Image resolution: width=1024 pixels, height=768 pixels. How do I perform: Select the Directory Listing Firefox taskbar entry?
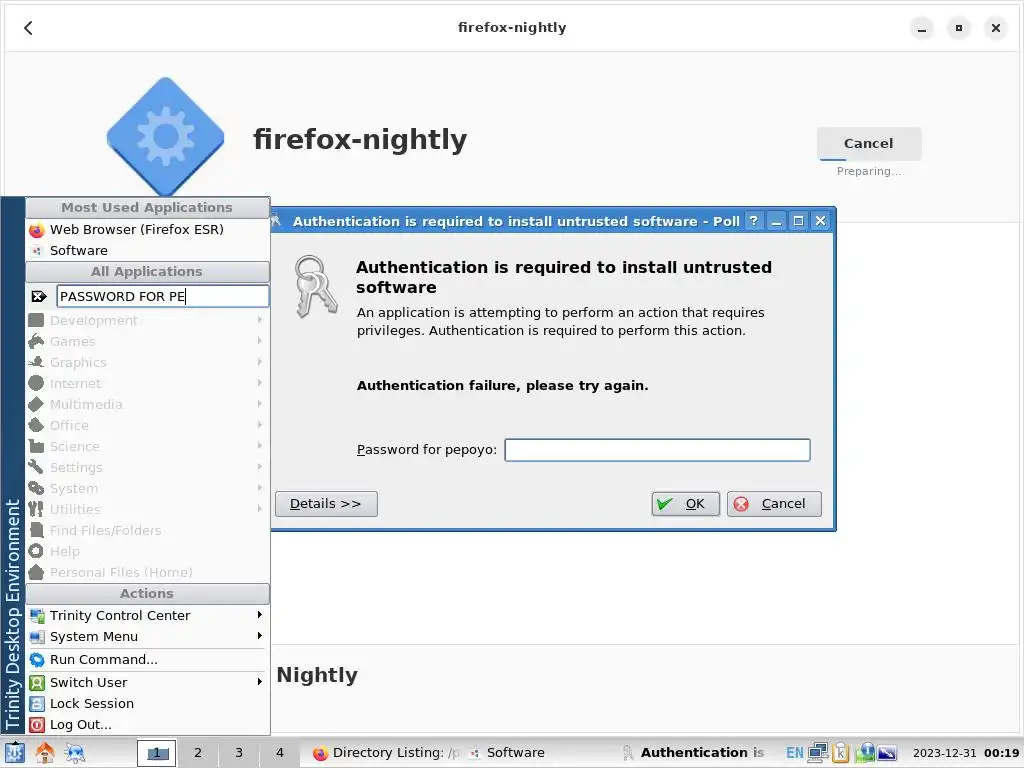(x=385, y=753)
